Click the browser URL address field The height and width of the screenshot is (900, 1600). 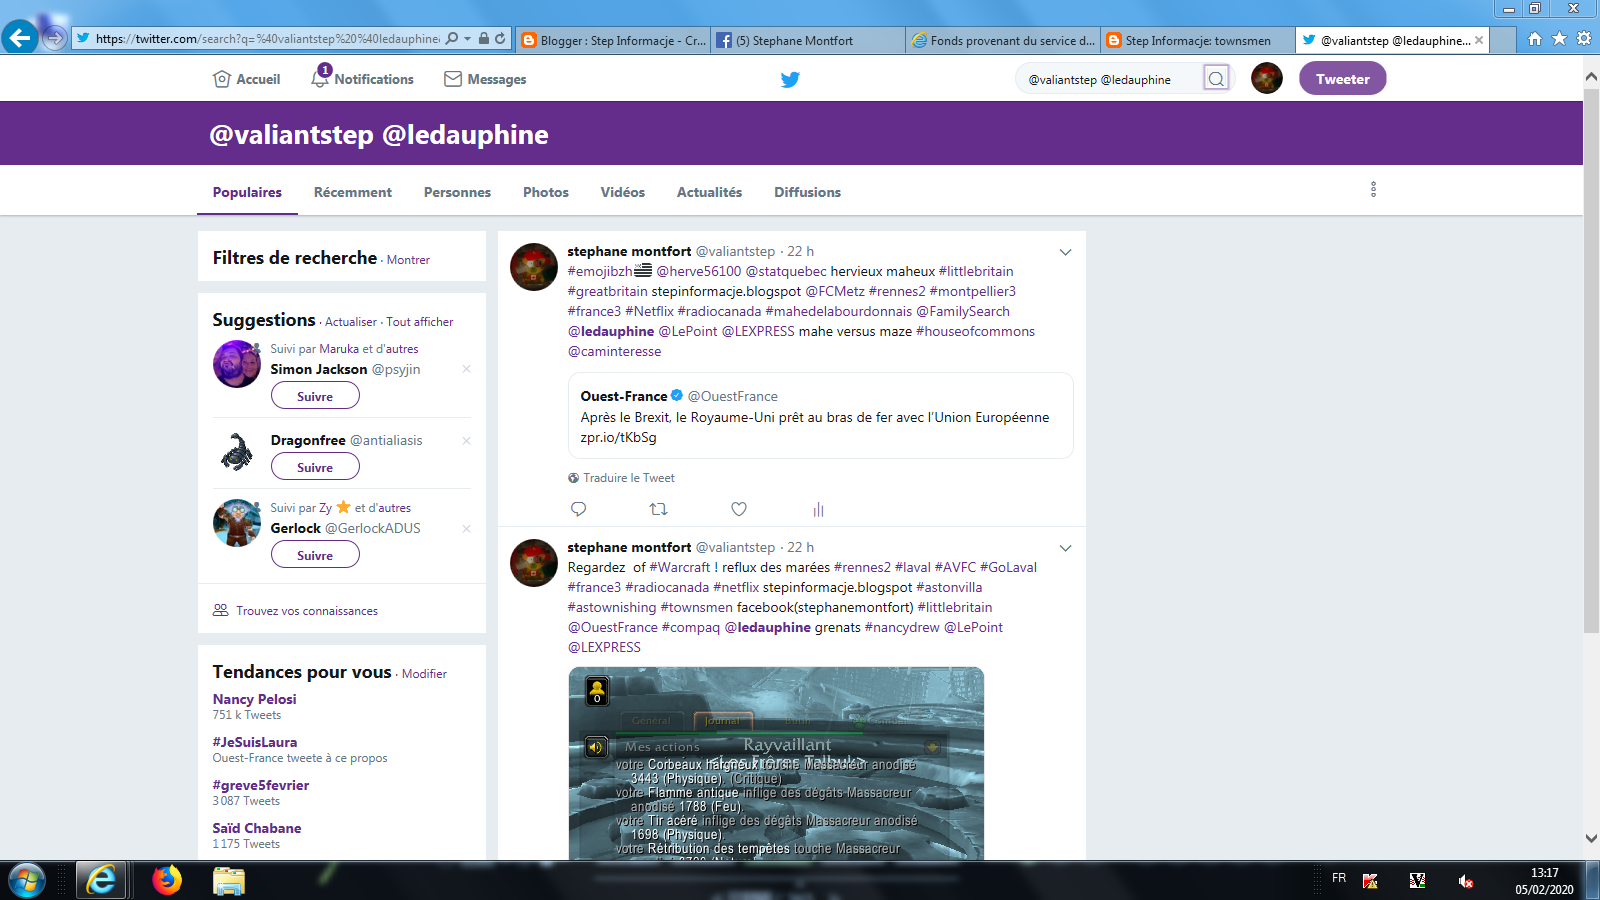click(267, 39)
